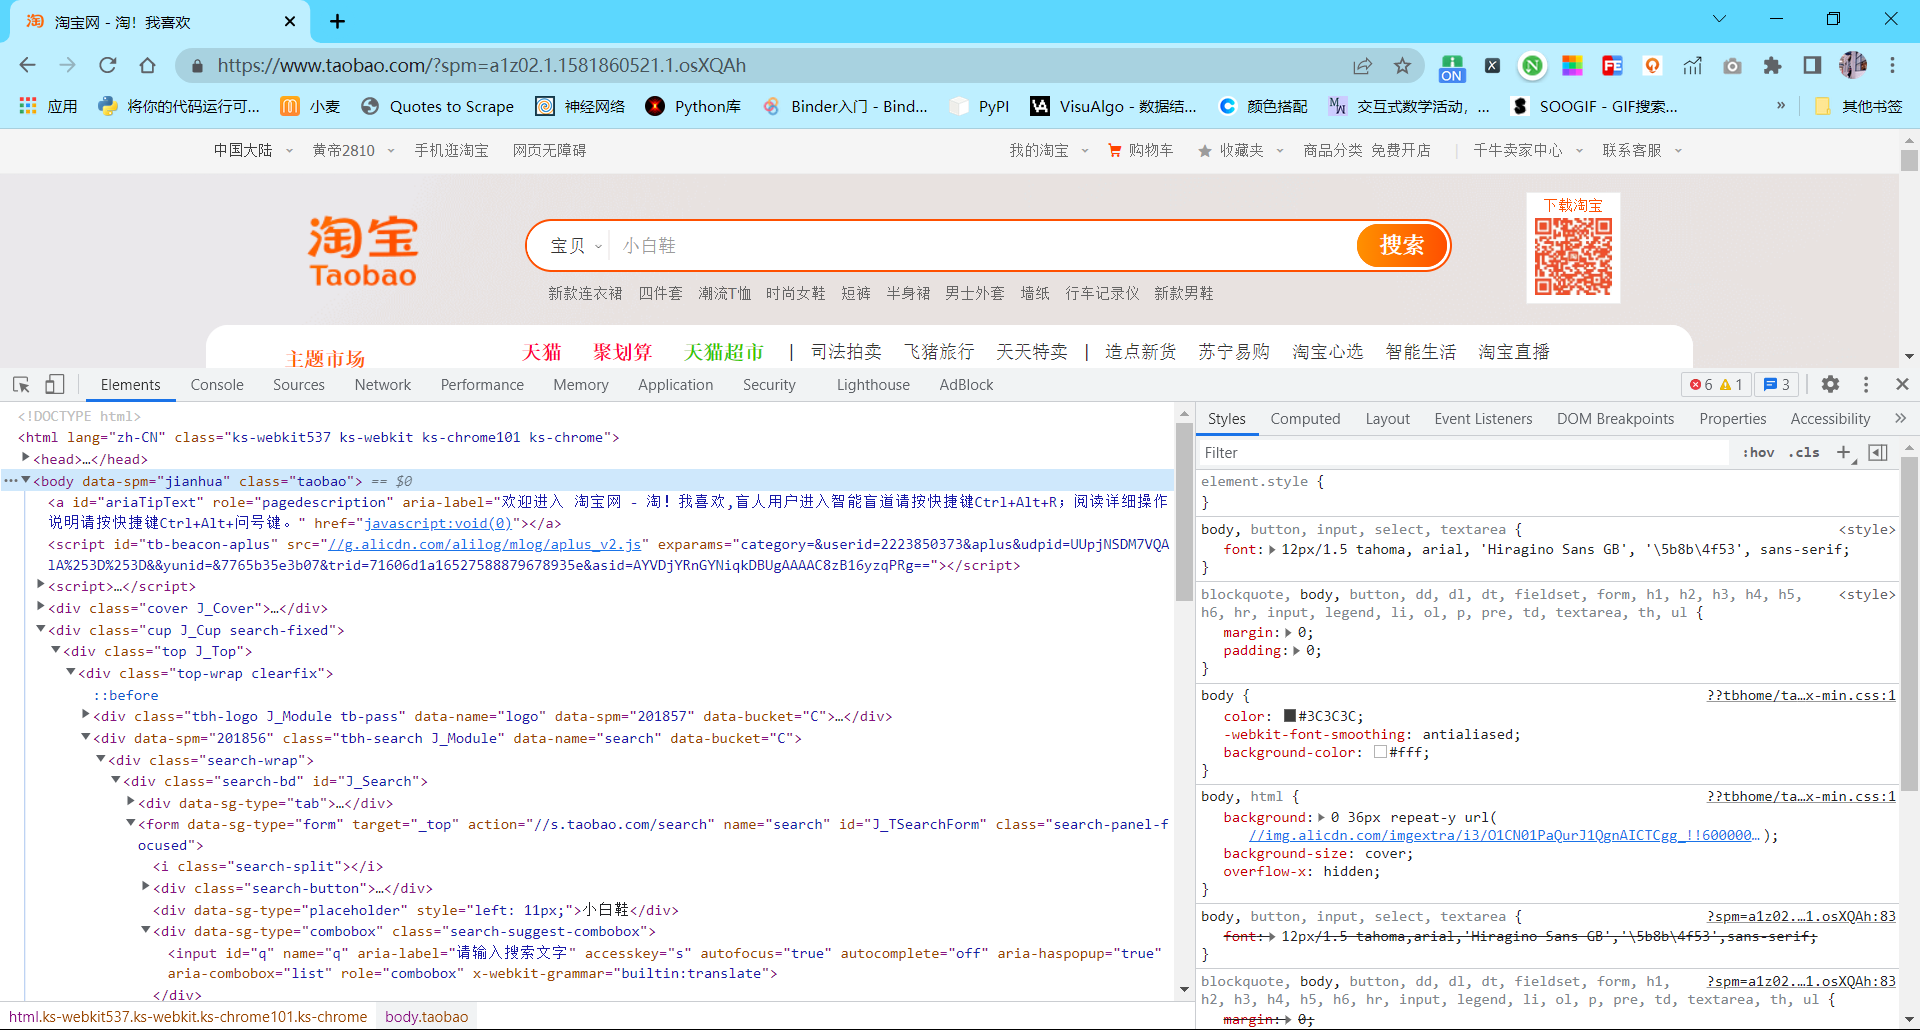Close the DevTools panel
This screenshot has width=1920, height=1030.
pos(1902,385)
